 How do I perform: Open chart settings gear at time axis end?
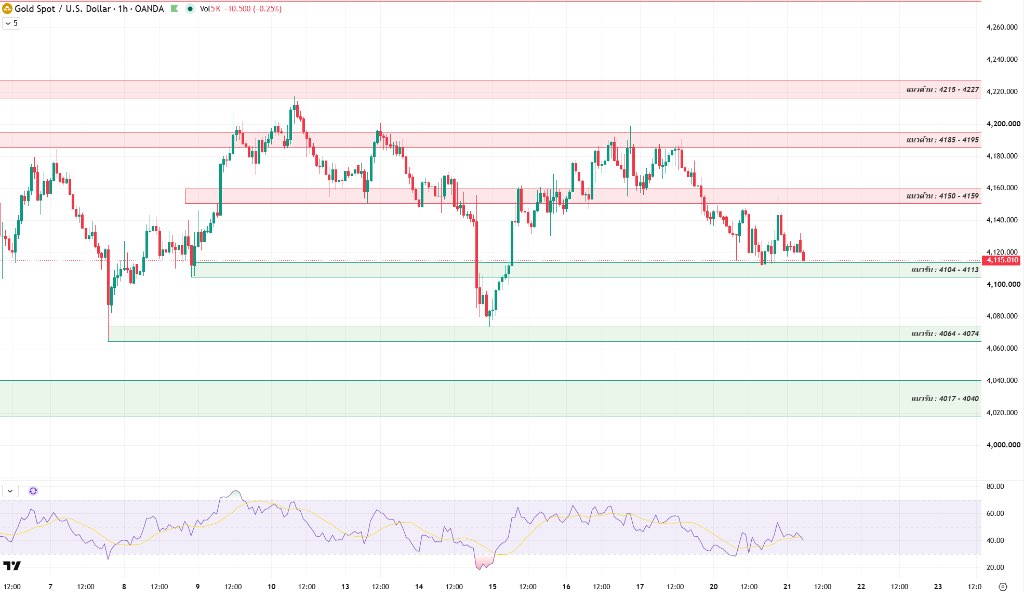pos(1003,586)
